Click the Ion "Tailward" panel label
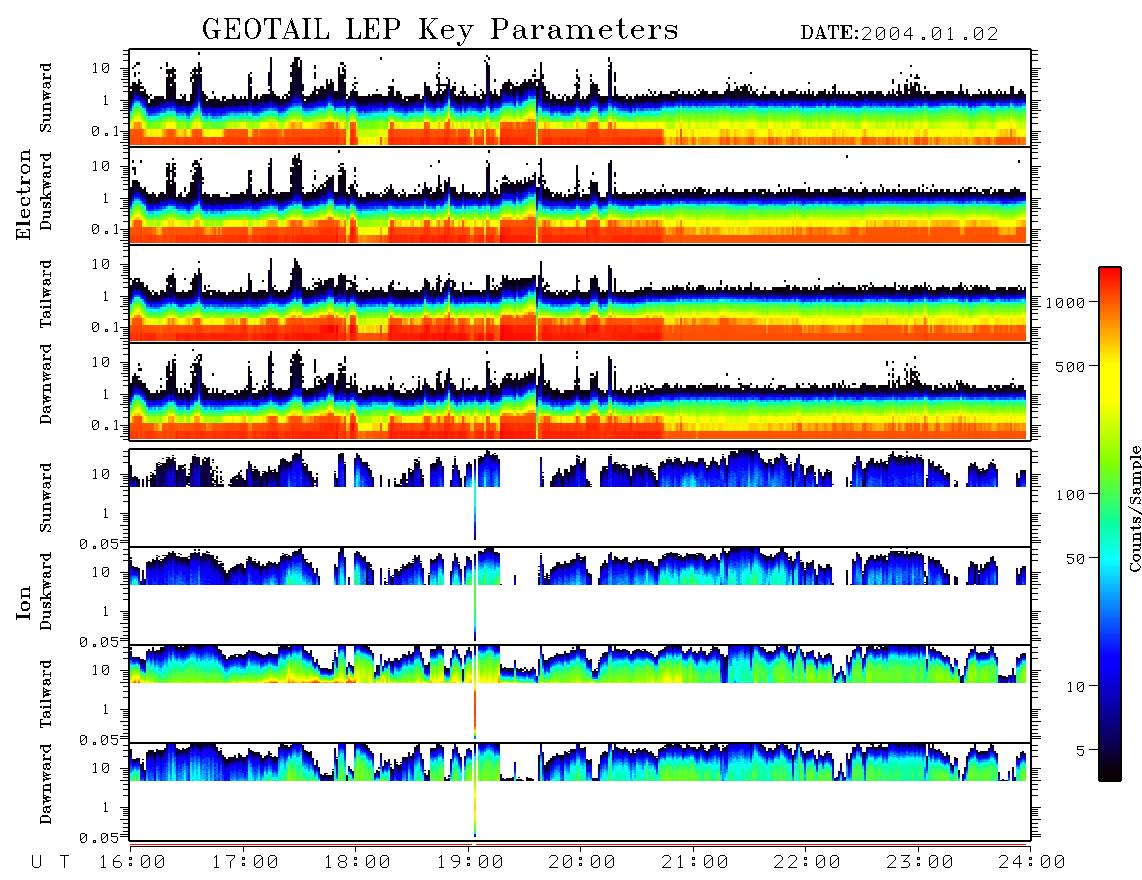Screen dimensions: 1142x880 point(46,694)
